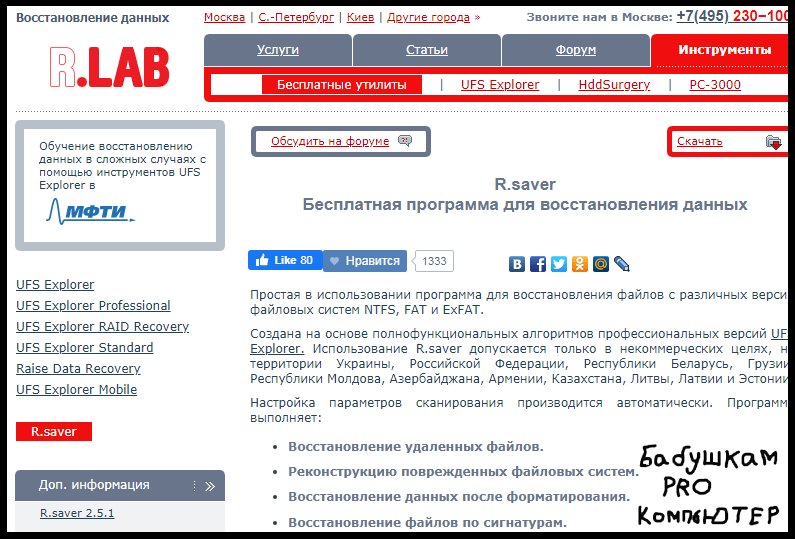Click 'Восстановление данных после форматирования.' item
795x539 pixels.
click(459, 496)
